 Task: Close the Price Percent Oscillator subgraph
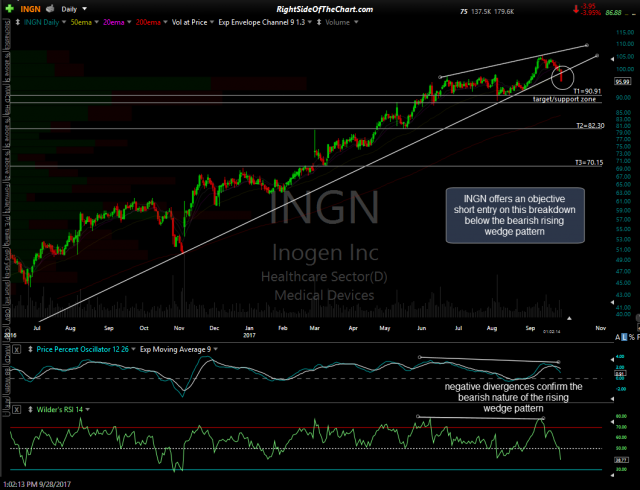[16, 350]
